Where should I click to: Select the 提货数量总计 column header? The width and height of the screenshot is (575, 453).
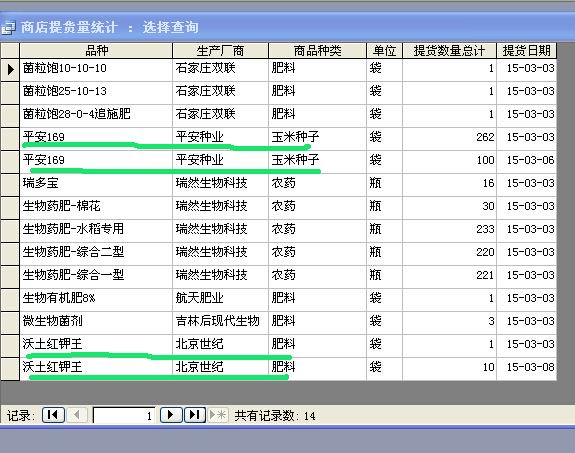click(449, 51)
